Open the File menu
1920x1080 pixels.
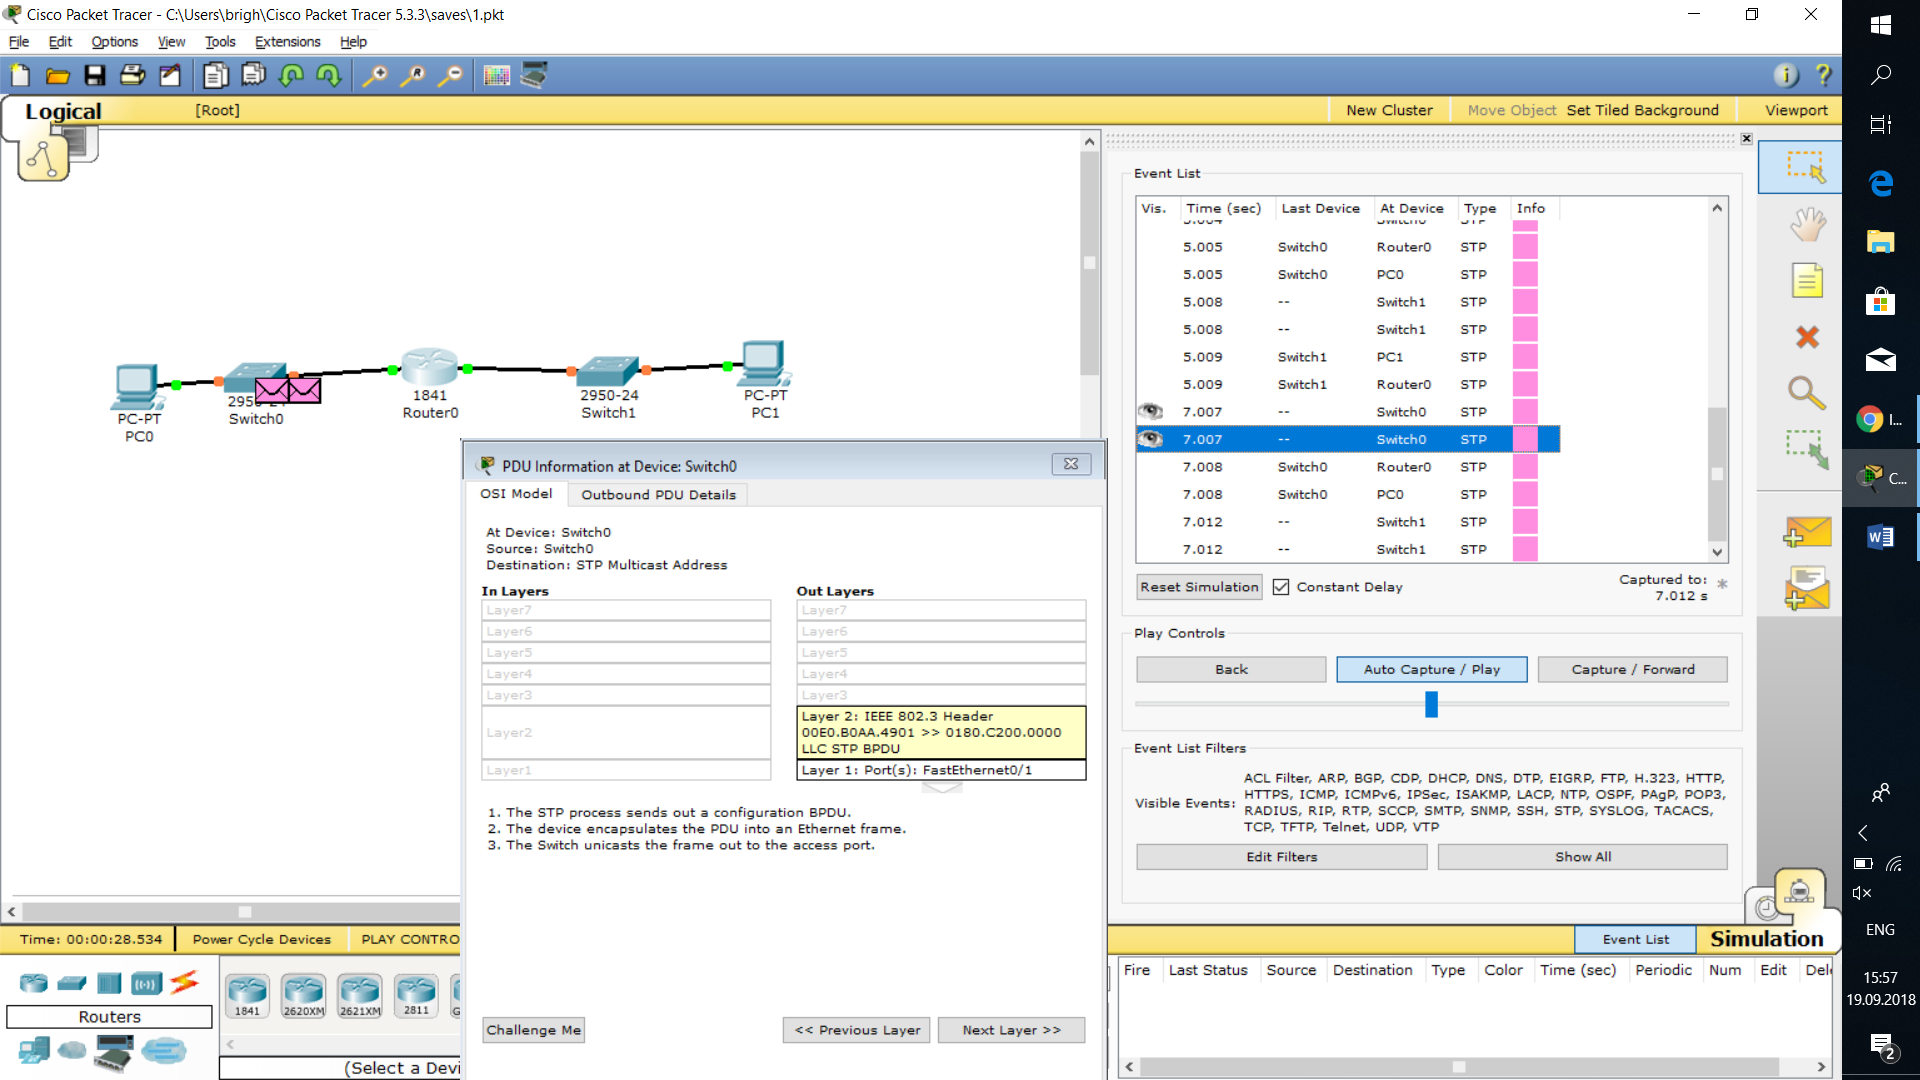click(19, 42)
